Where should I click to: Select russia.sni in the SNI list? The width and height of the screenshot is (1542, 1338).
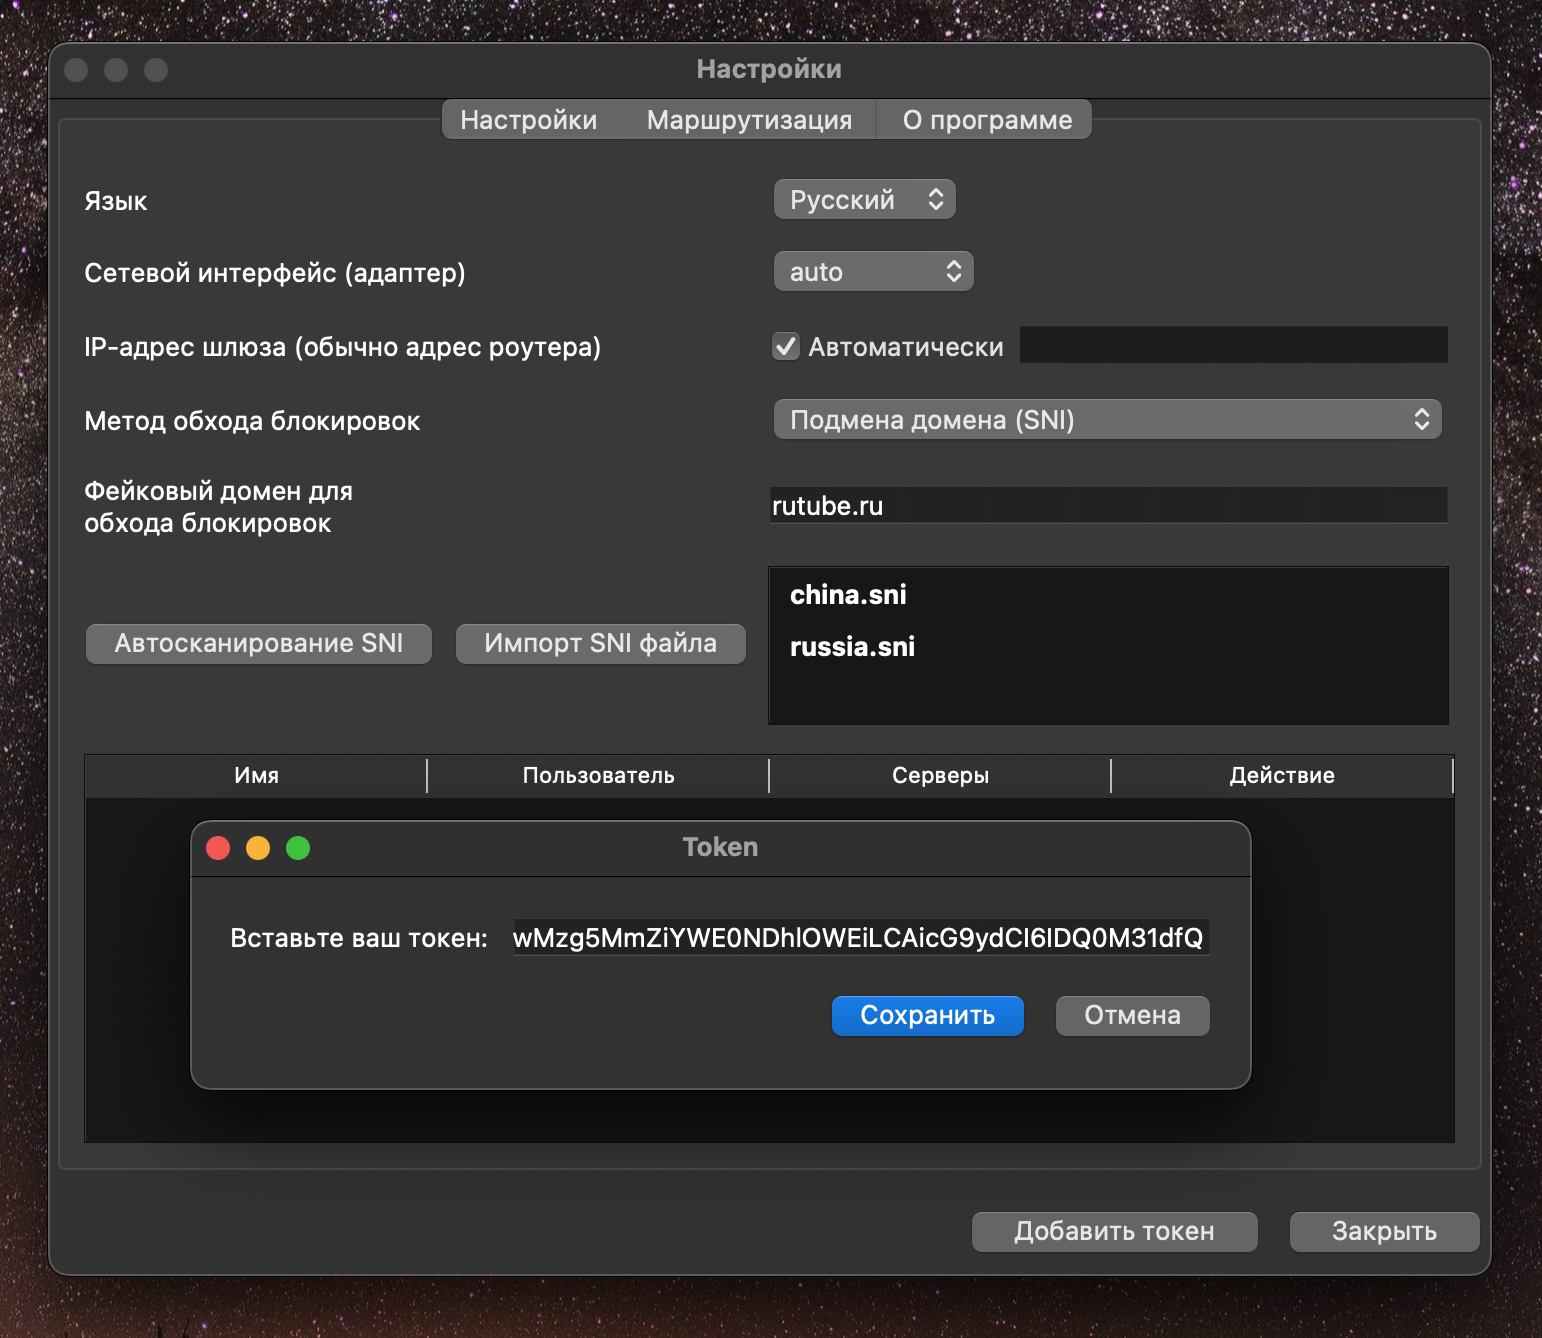click(852, 646)
